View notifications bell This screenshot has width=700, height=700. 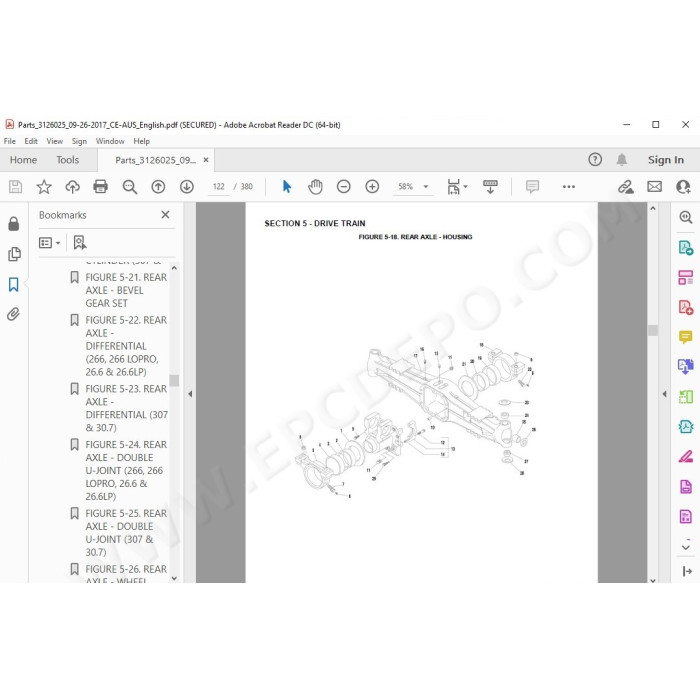[x=622, y=159]
